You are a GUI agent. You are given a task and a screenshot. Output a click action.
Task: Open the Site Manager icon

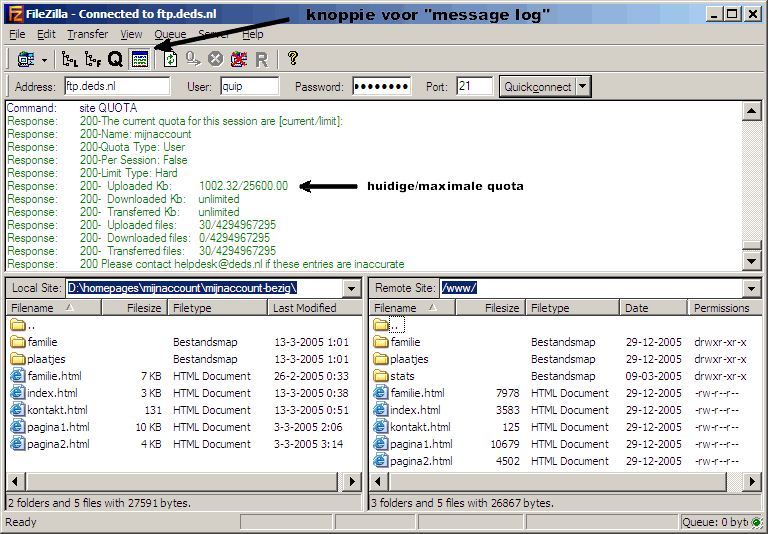coord(25,59)
